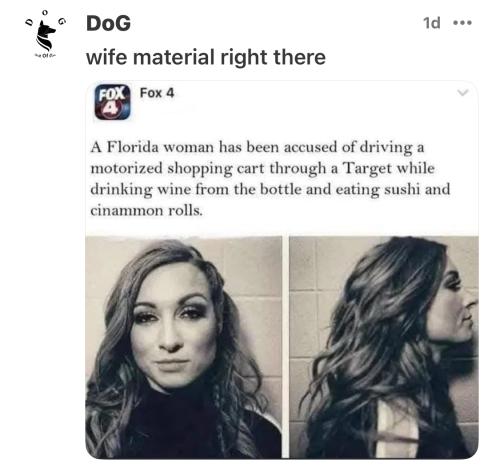Click the woman's face in the left photo
The width and height of the screenshot is (500, 468).
tap(172, 325)
